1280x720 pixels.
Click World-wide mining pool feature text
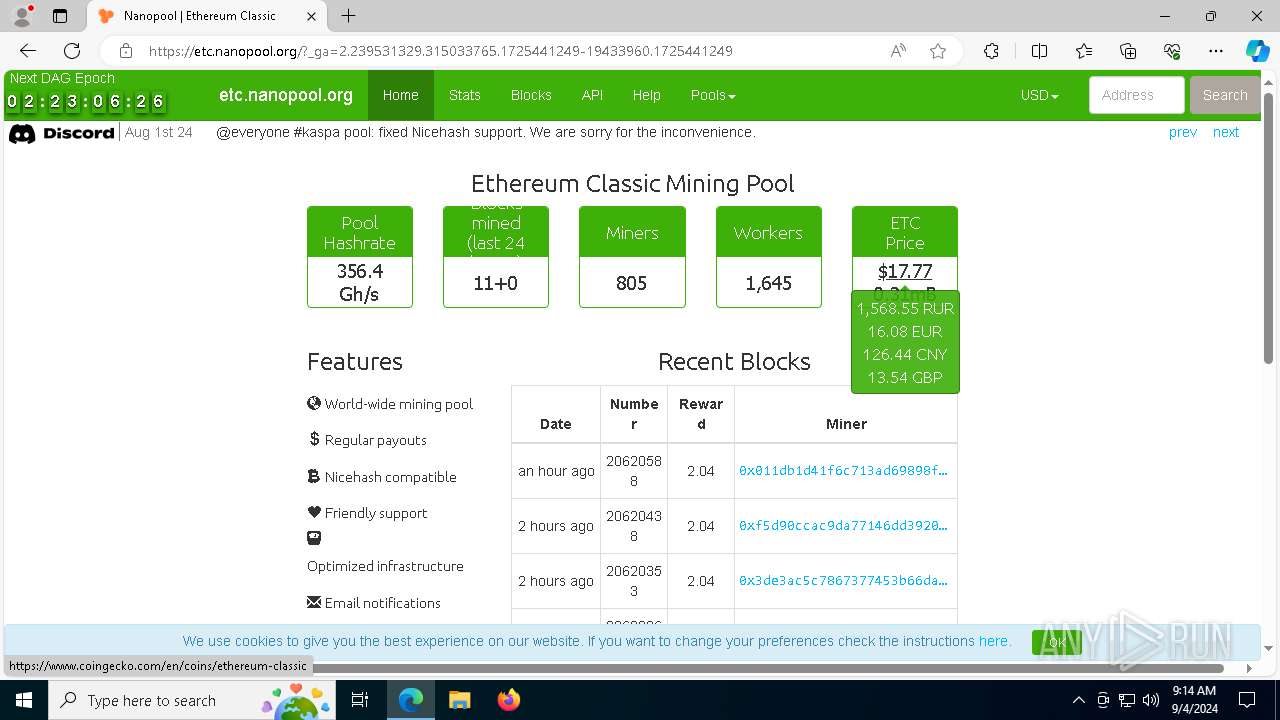click(399, 404)
